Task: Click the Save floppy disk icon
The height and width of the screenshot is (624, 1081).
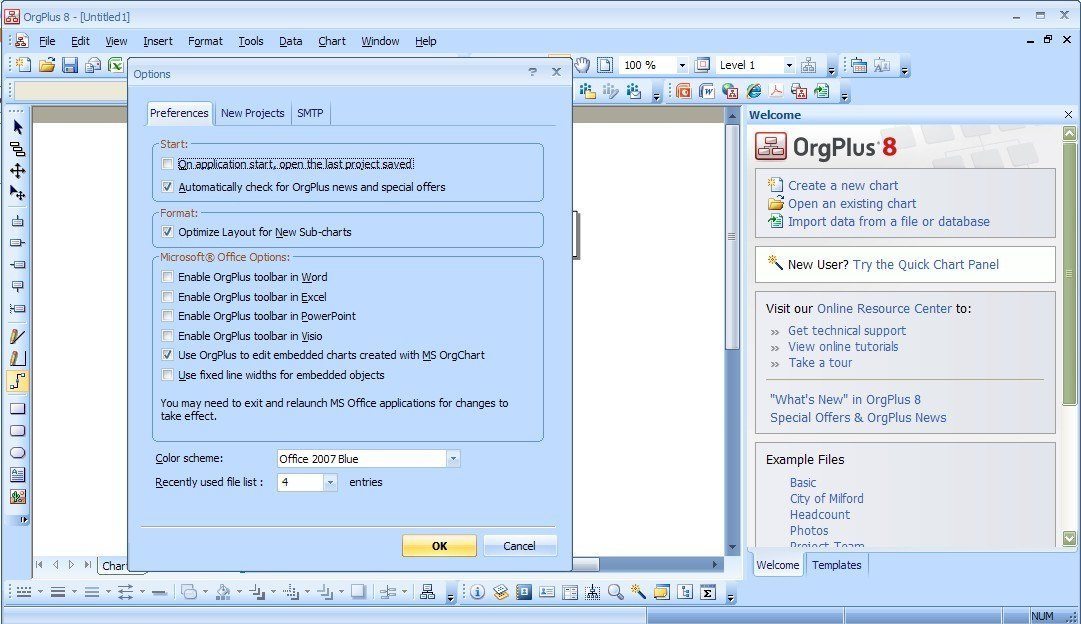Action: [70, 65]
